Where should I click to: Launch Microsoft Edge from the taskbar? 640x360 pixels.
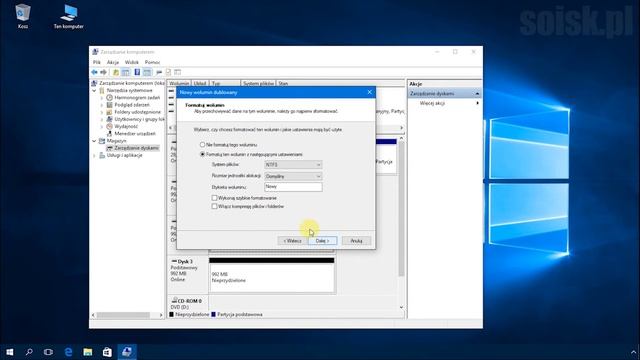click(x=68, y=351)
